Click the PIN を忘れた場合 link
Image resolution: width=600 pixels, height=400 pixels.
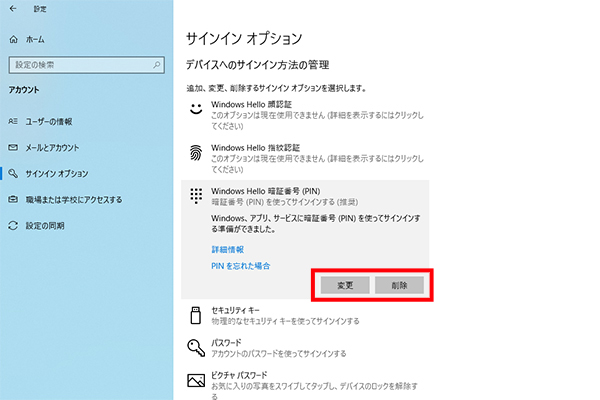point(241,266)
